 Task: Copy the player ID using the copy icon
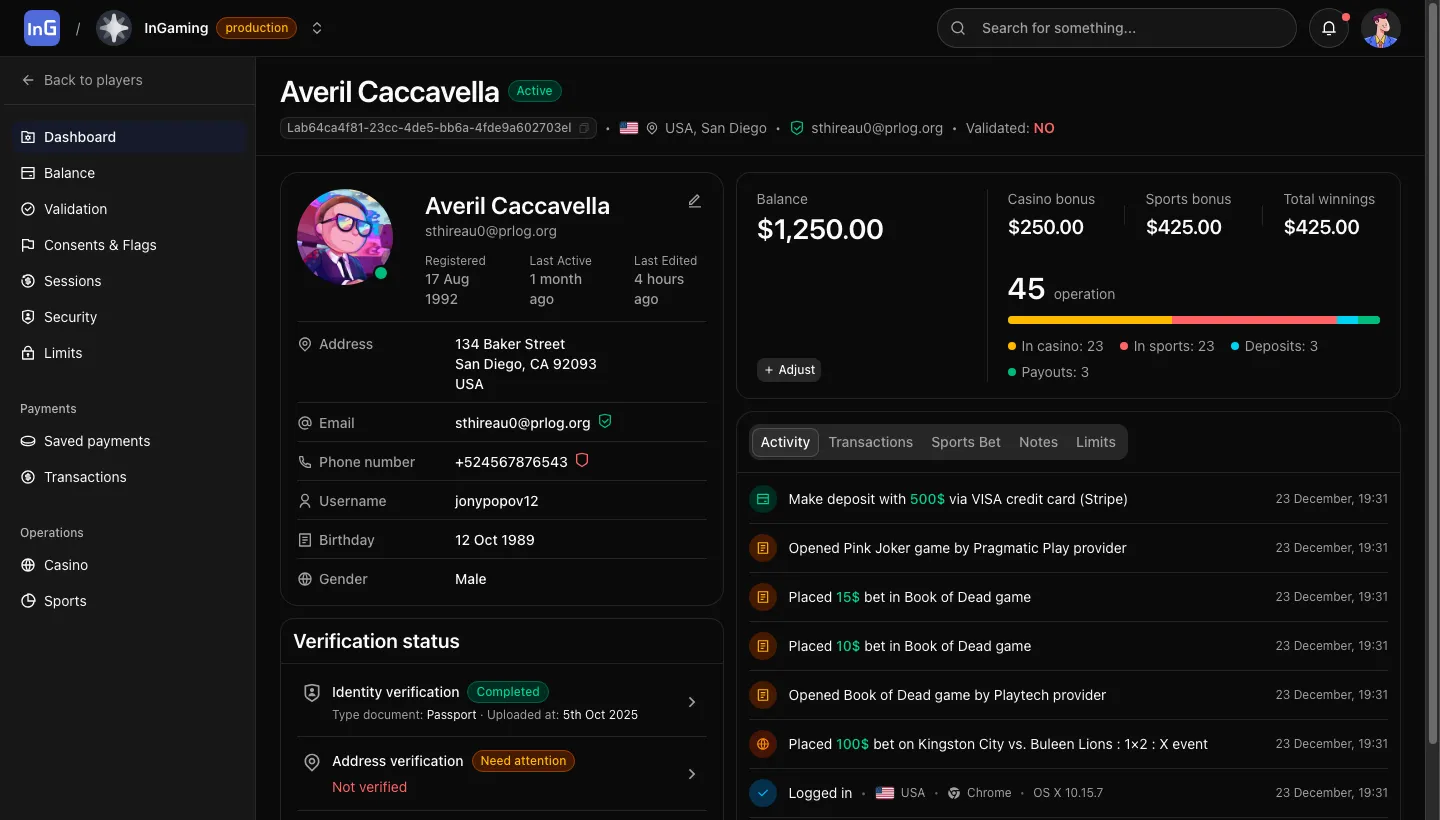click(585, 128)
